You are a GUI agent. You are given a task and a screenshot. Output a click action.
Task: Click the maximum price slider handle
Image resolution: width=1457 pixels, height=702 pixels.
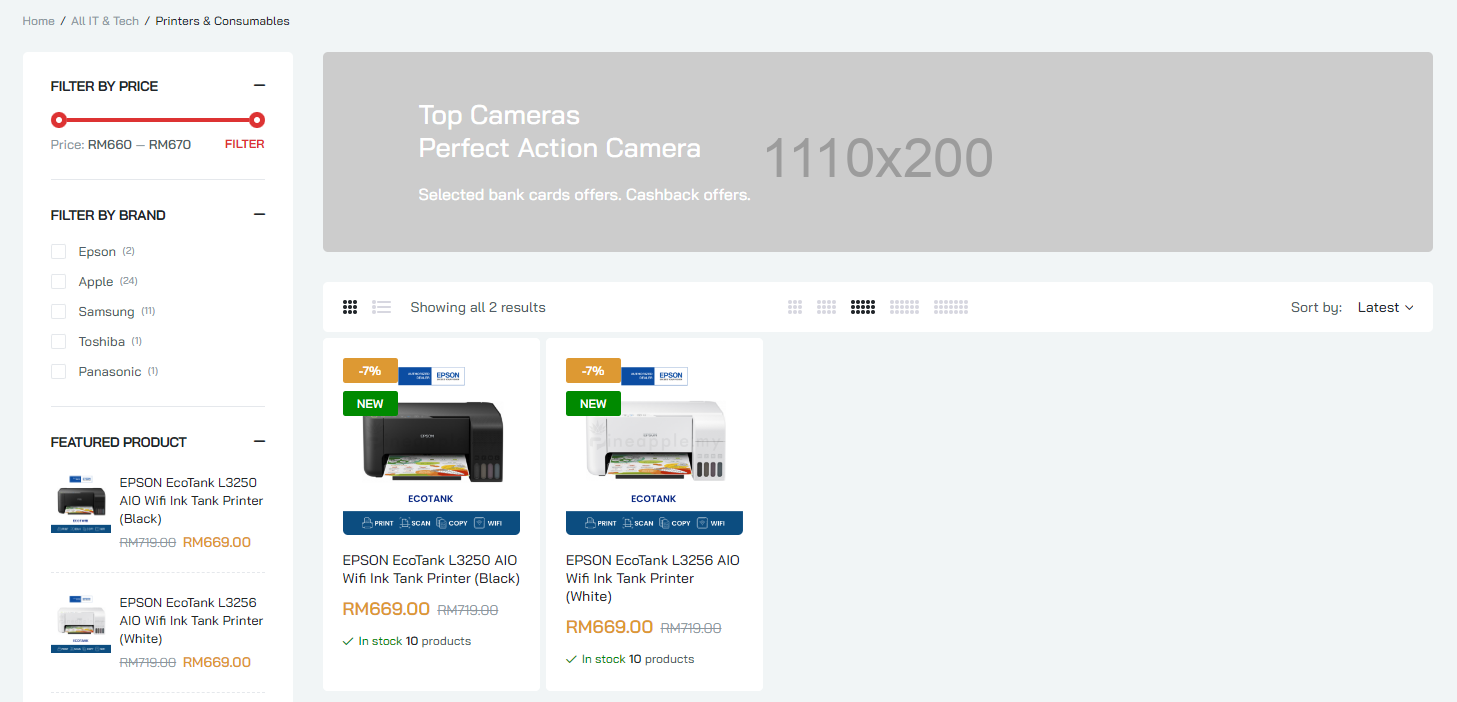coord(257,120)
